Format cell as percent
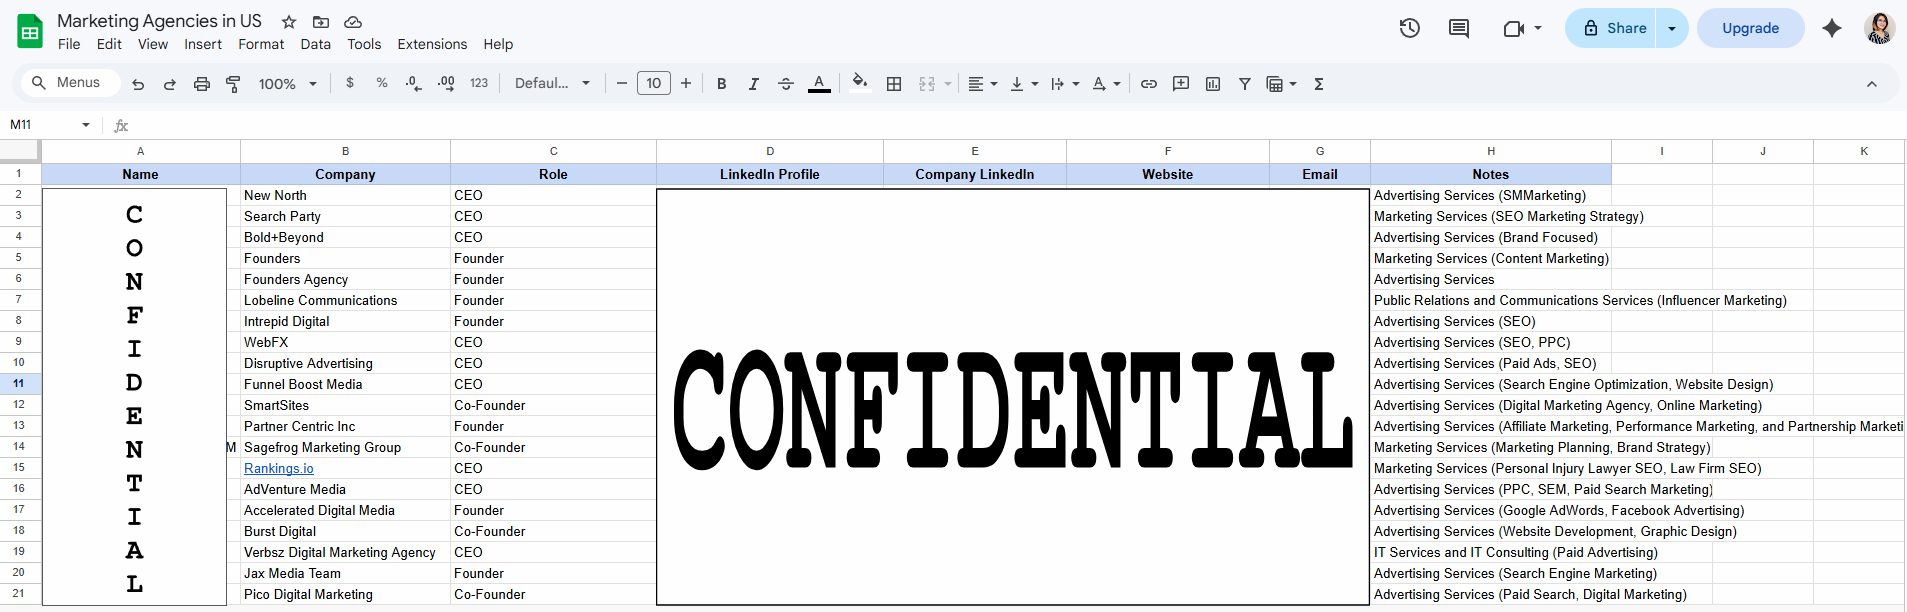This screenshot has width=1907, height=612. 382,83
